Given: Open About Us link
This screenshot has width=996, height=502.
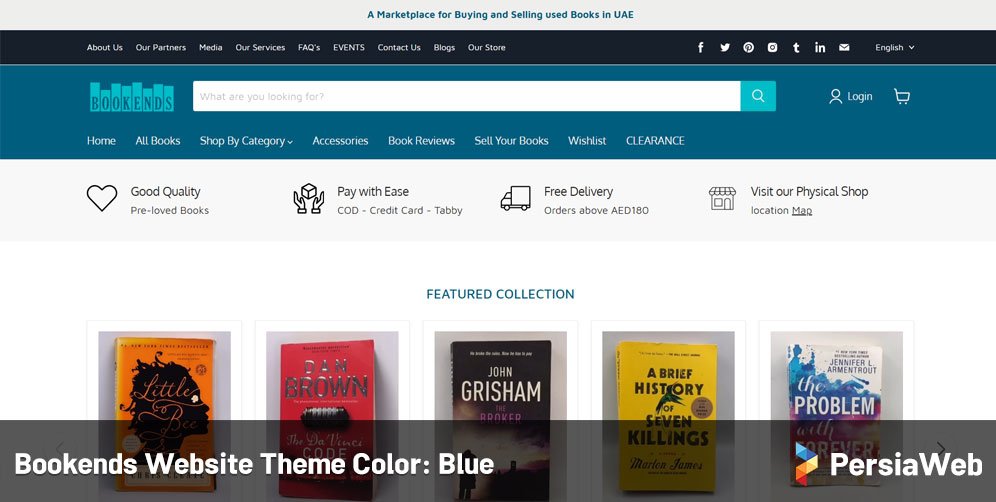Looking at the screenshot, I should pyautogui.click(x=105, y=48).
